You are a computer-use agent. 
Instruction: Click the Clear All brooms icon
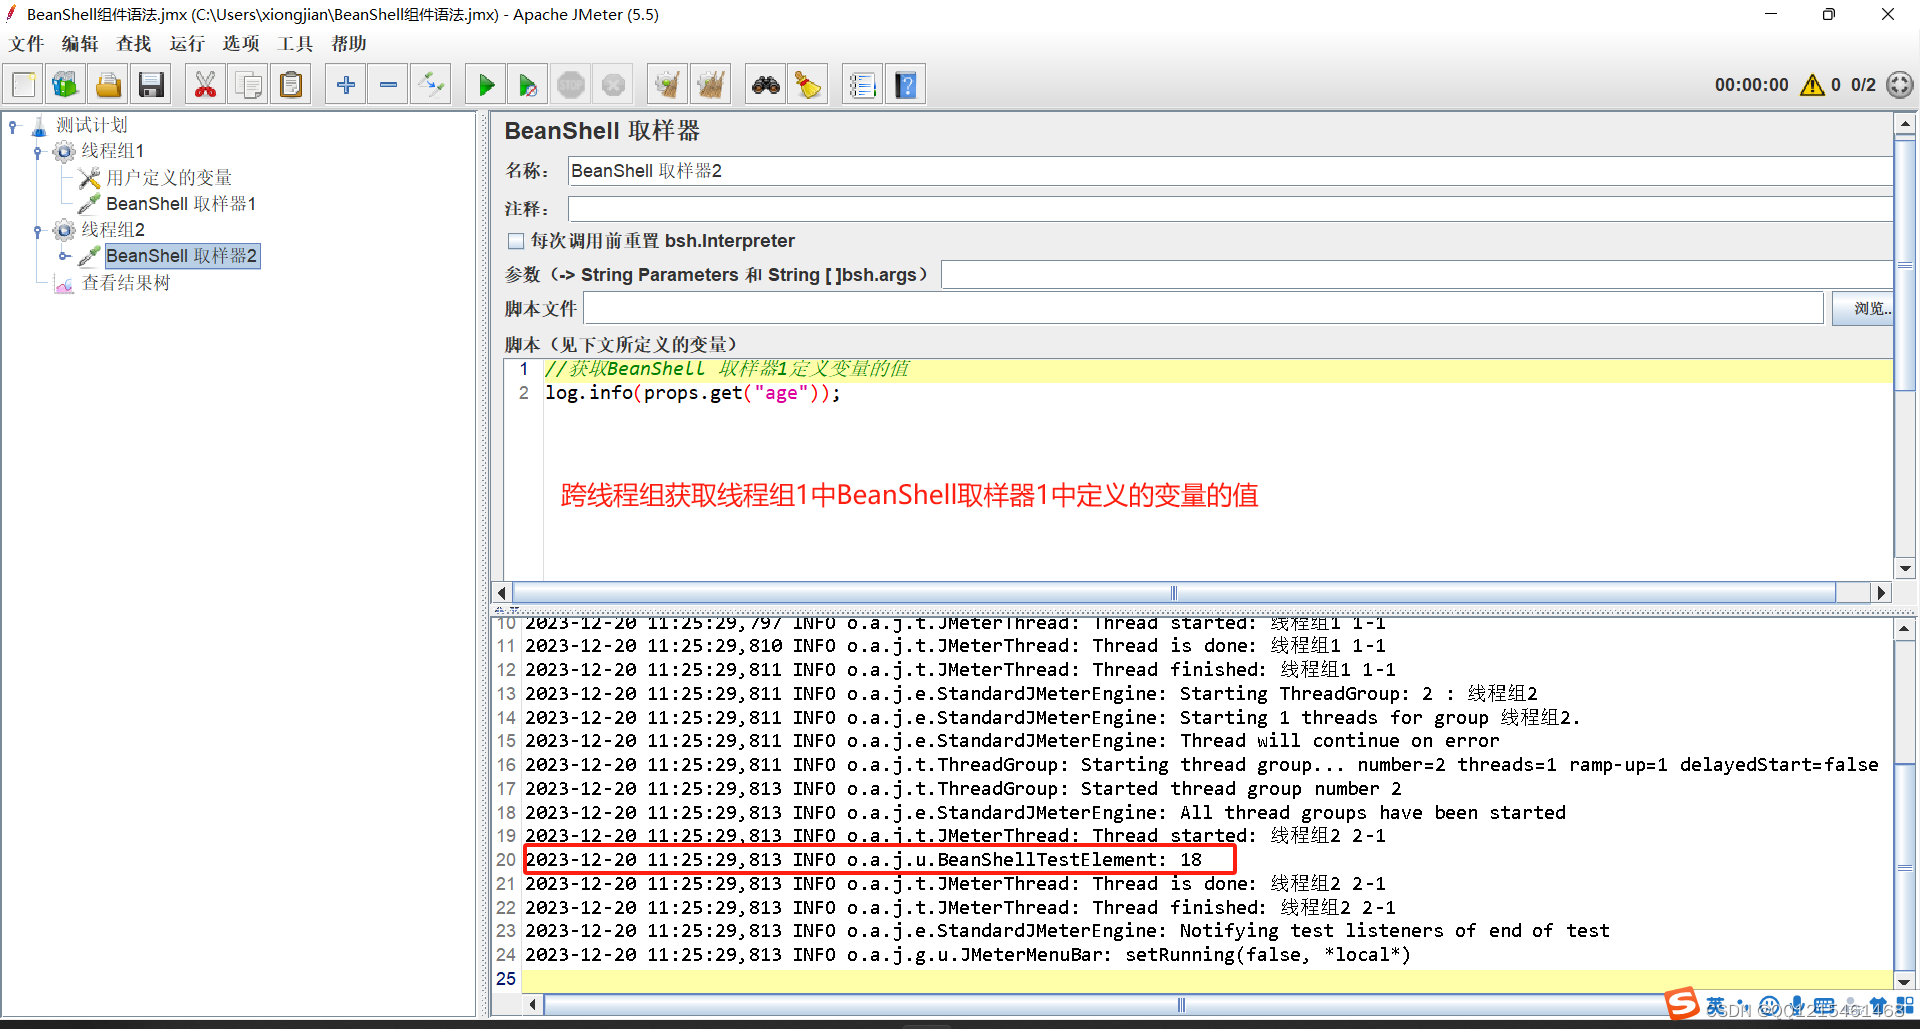(710, 85)
